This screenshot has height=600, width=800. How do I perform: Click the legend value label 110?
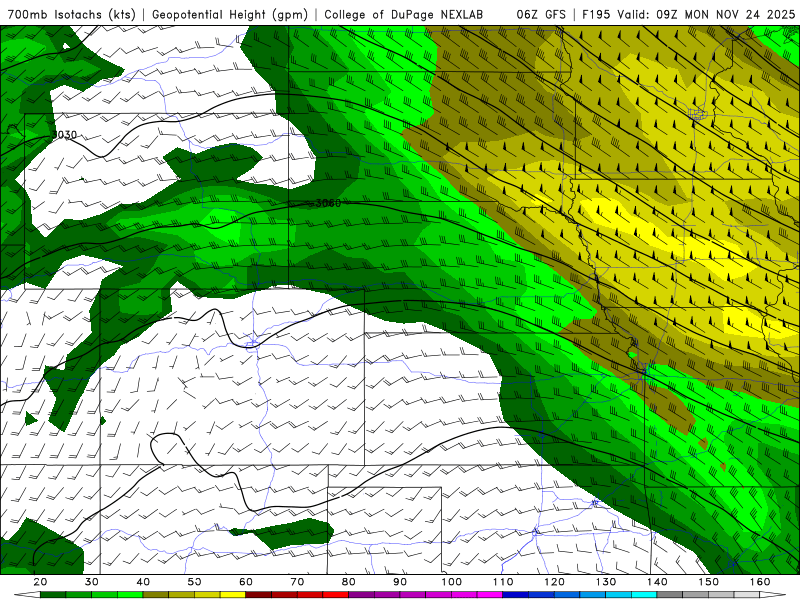pyautogui.click(x=503, y=582)
